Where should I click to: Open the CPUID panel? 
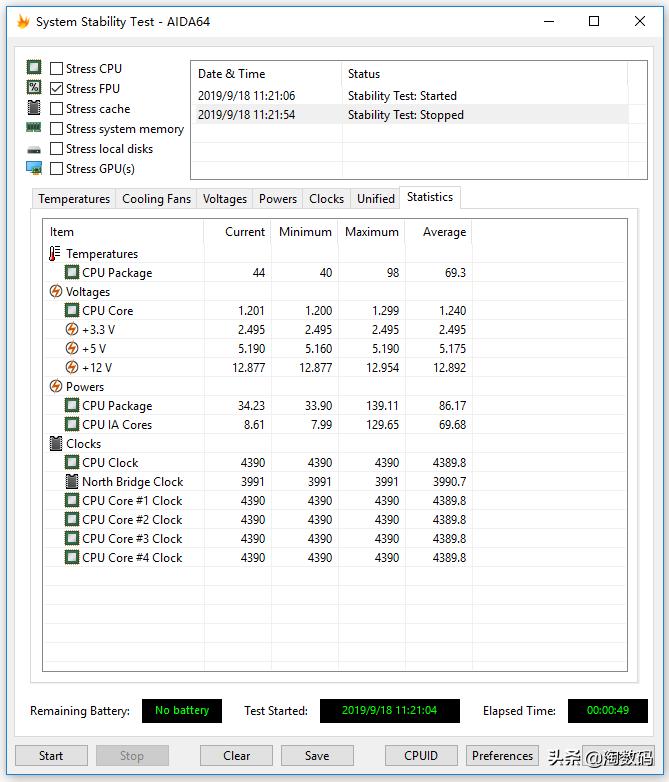click(421, 756)
